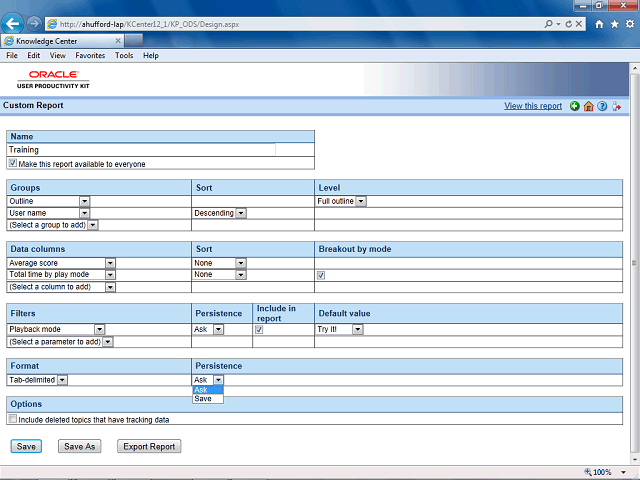Click the report Name field containing Training
Screen dimensions: 640x480
point(142,150)
